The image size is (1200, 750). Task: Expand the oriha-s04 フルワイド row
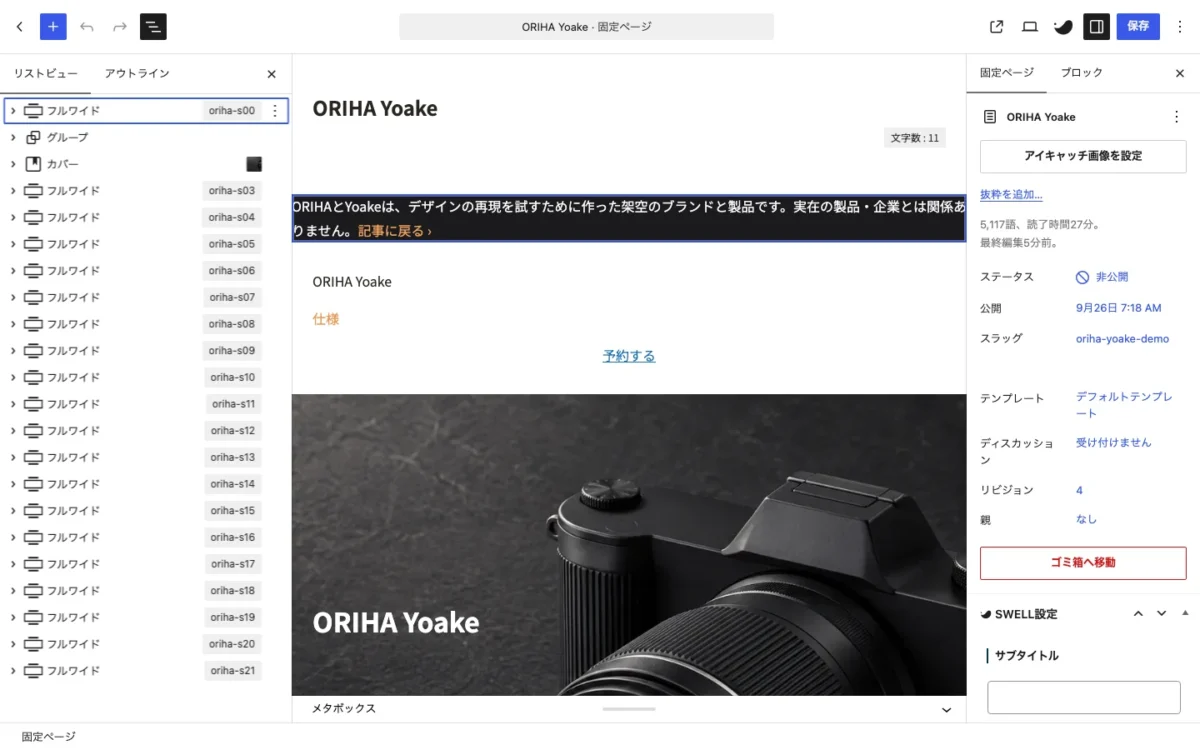(x=13, y=217)
